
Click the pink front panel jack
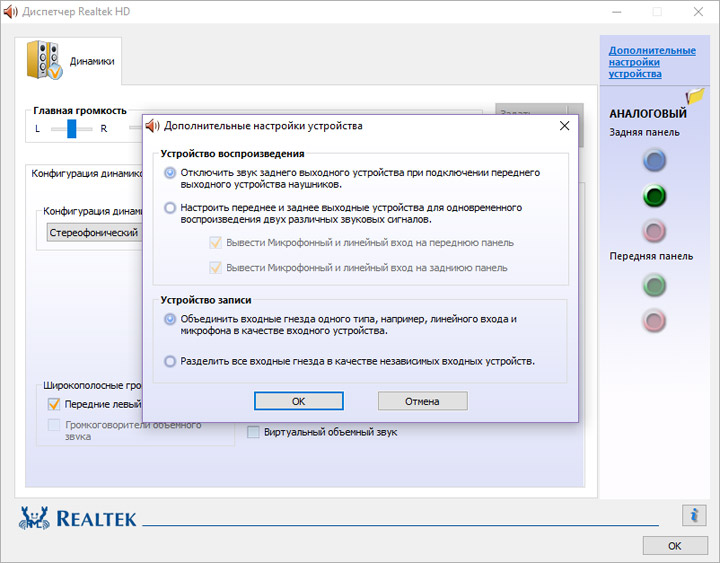pyautogui.click(x=654, y=321)
